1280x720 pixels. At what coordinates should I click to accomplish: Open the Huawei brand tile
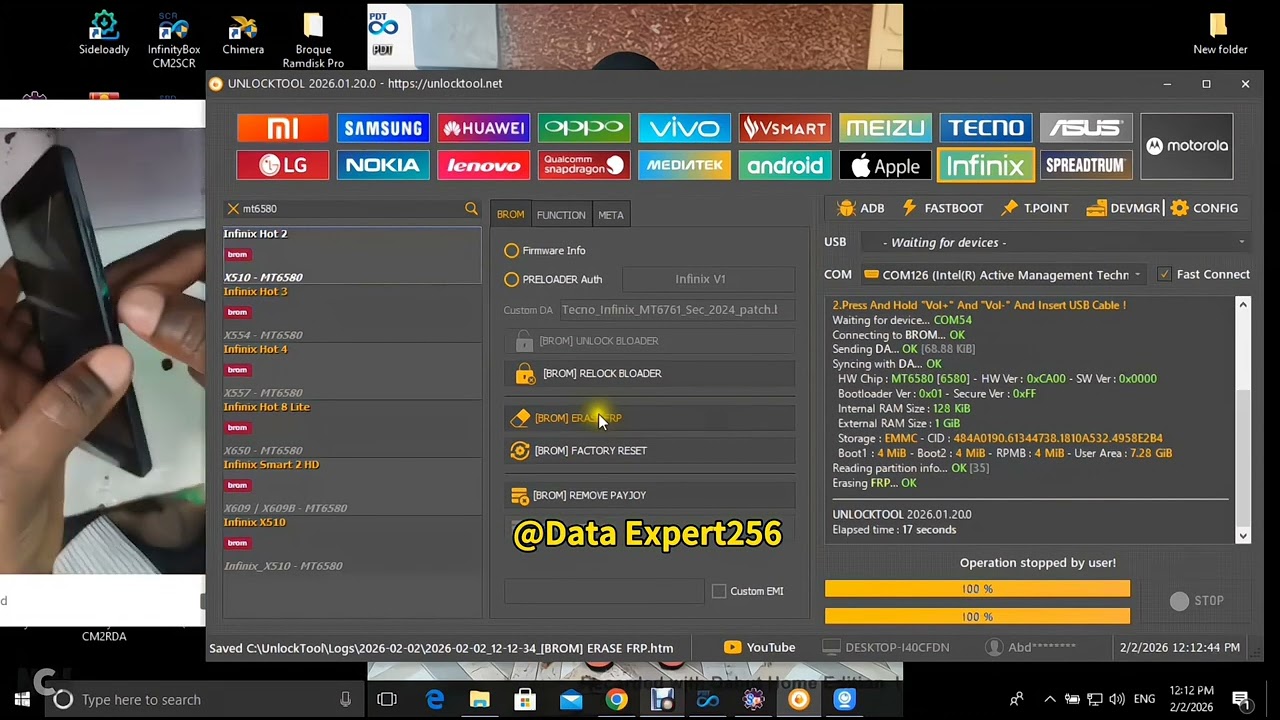483,128
